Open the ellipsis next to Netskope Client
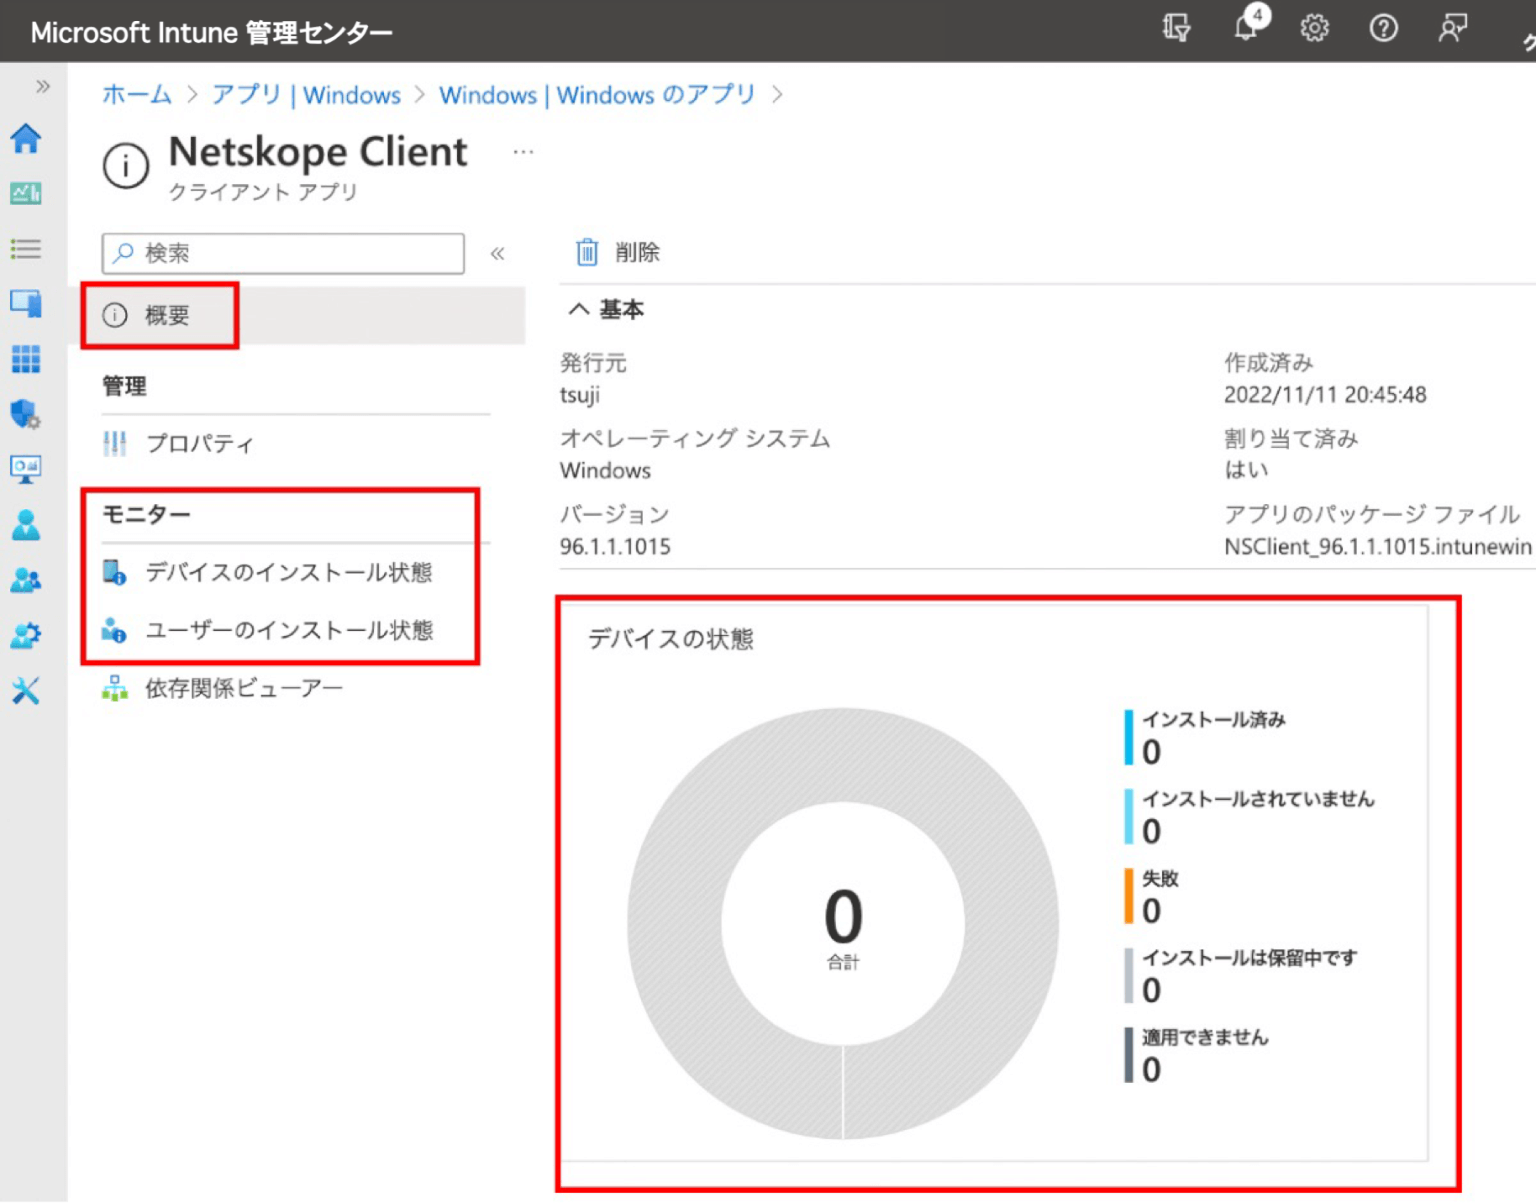Image resolution: width=1536 pixels, height=1203 pixels. tap(523, 150)
